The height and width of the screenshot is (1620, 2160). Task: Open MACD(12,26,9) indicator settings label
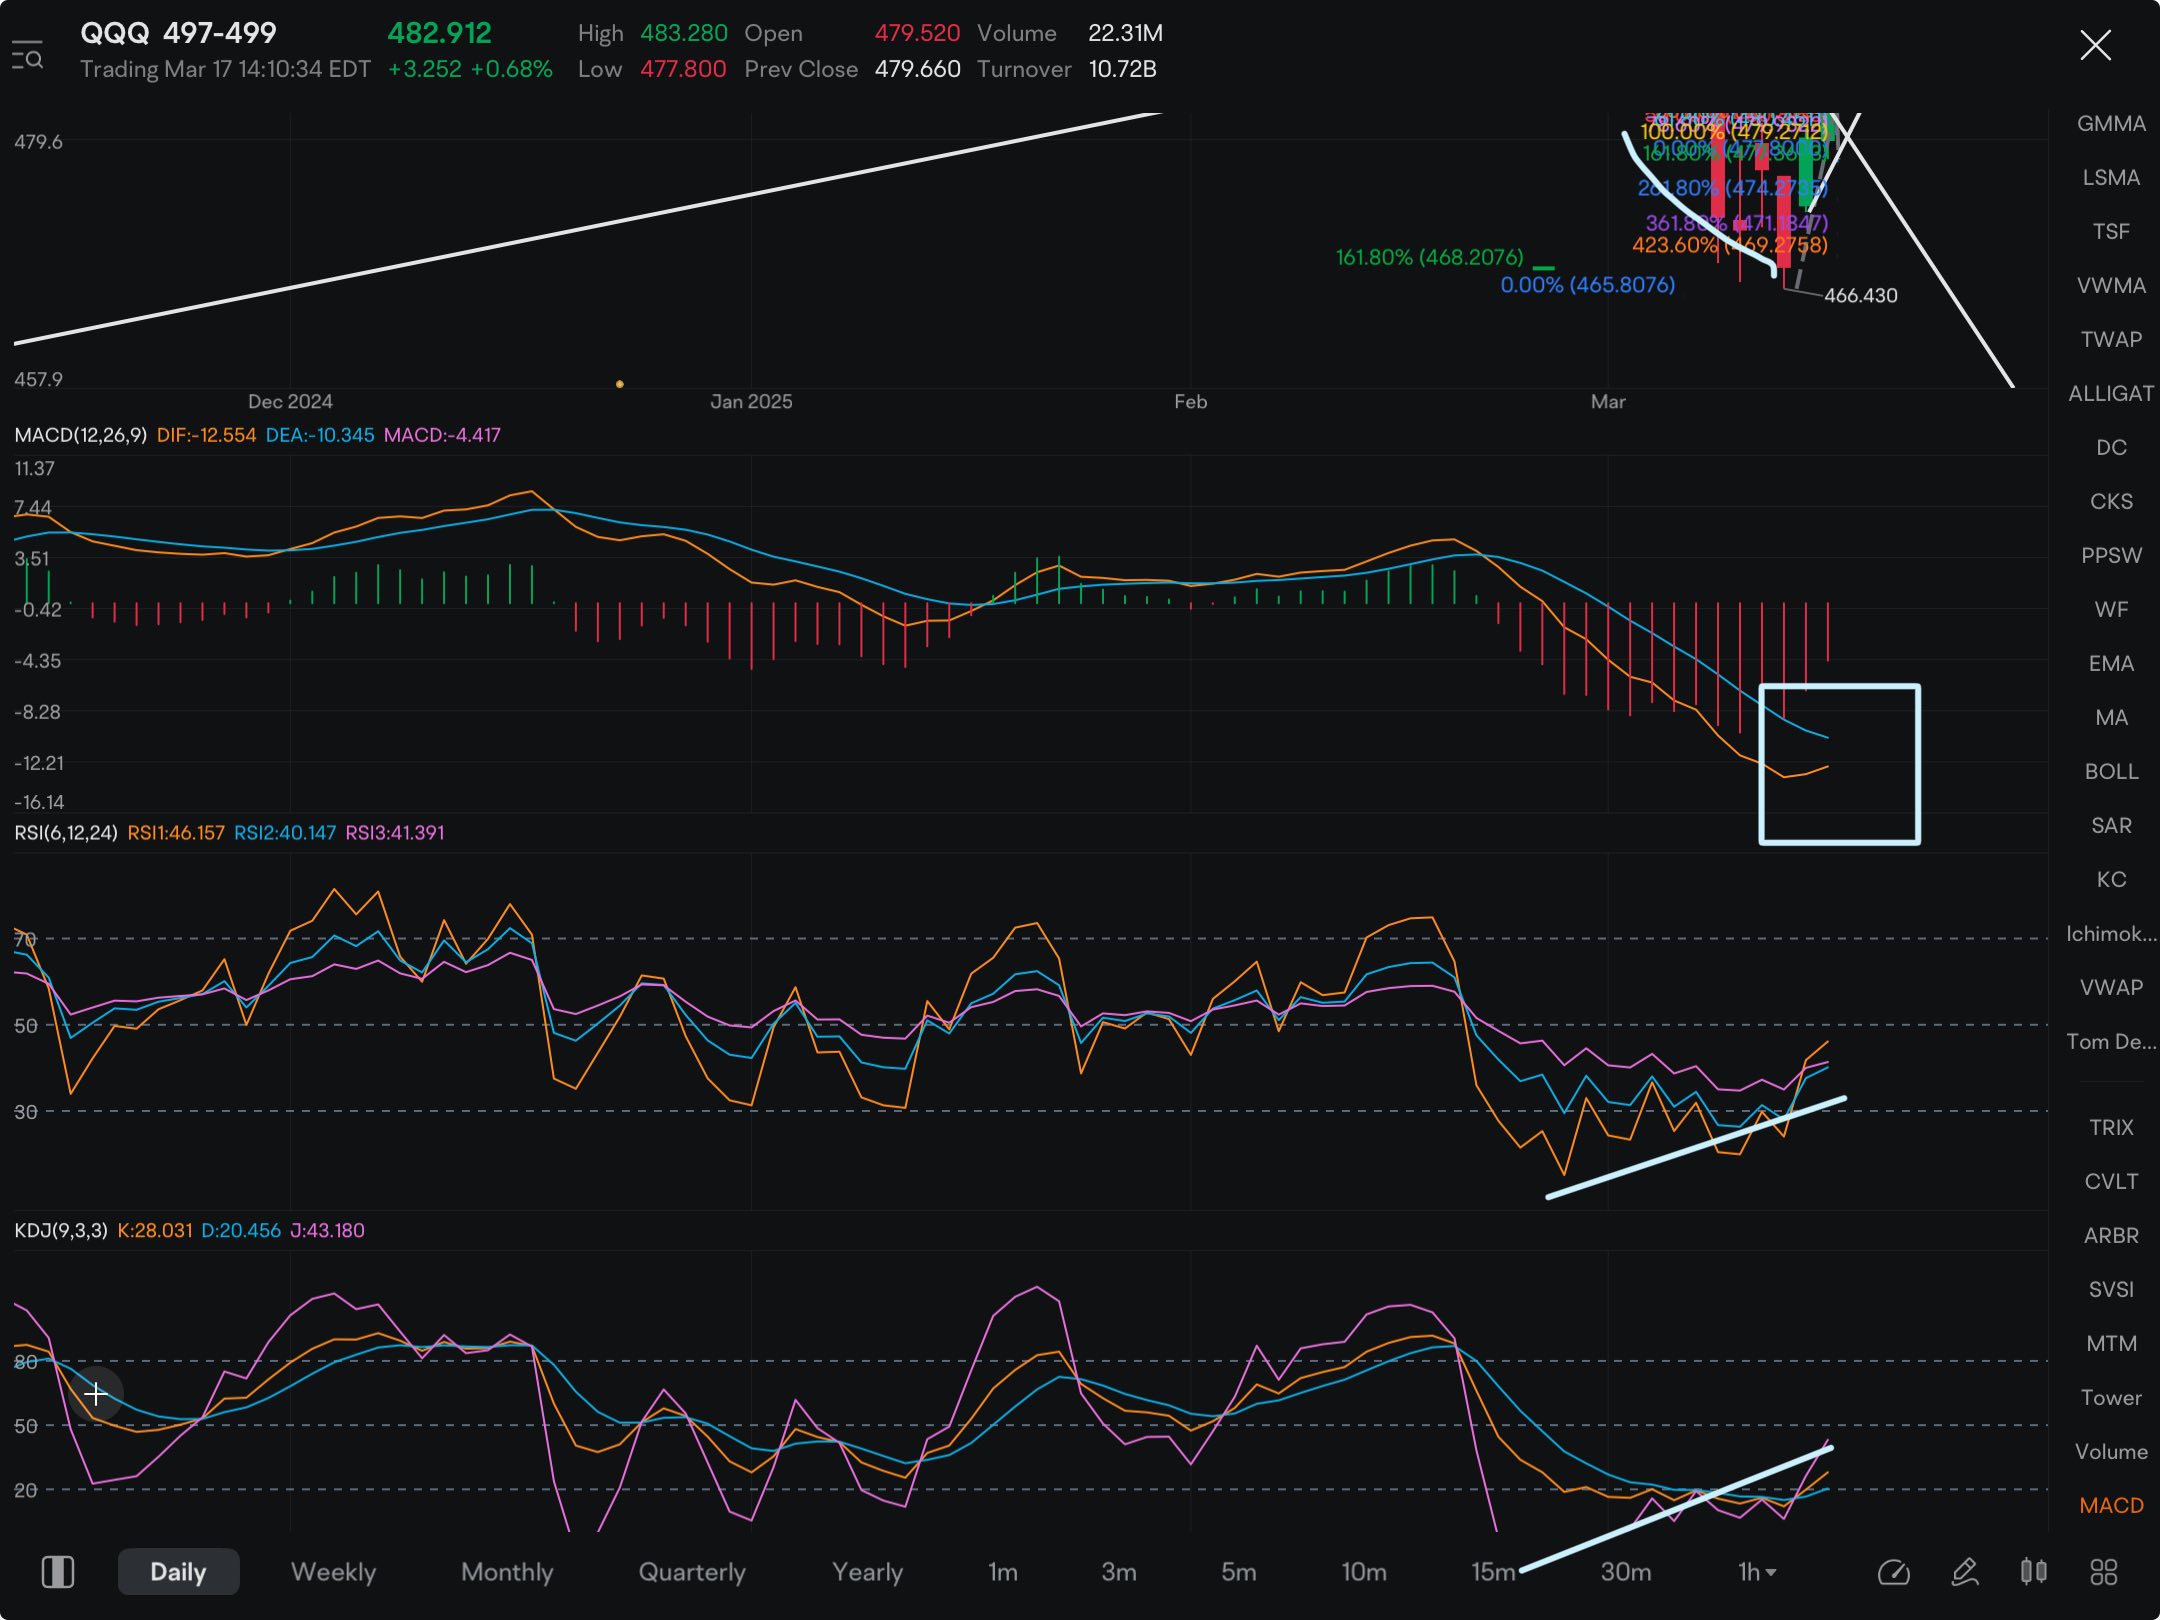pos(81,435)
